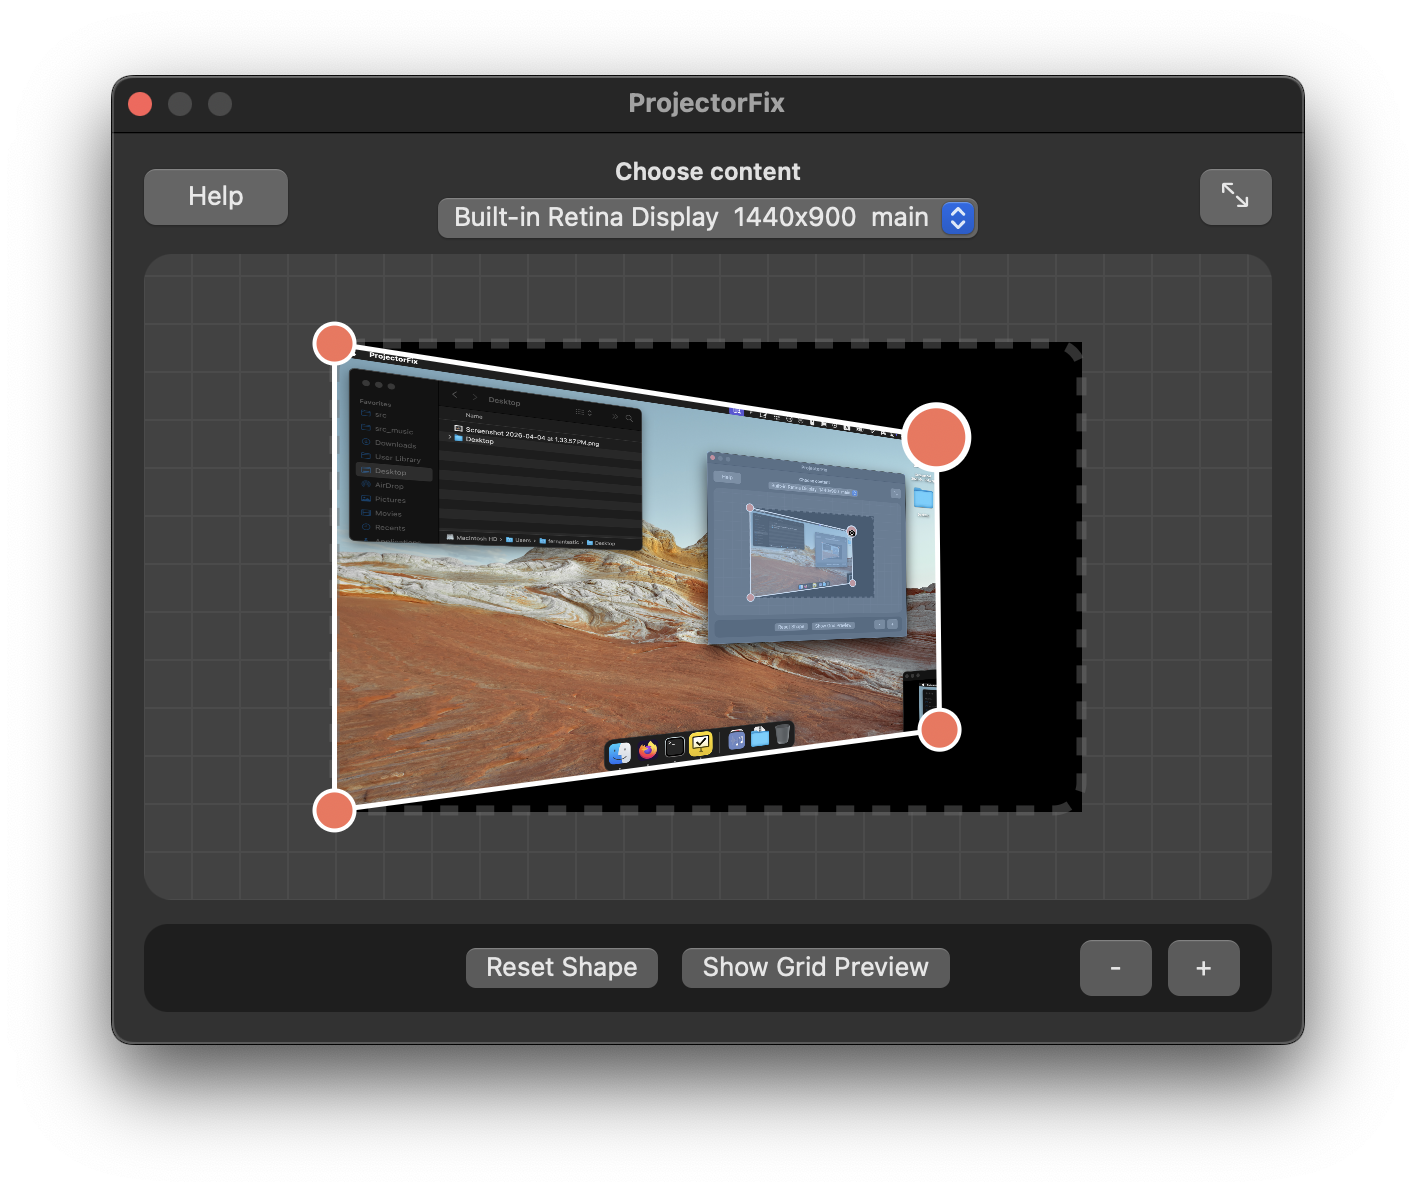Image resolution: width=1416 pixels, height=1192 pixels.
Task: Click the plus stepper button
Action: [1203, 968]
